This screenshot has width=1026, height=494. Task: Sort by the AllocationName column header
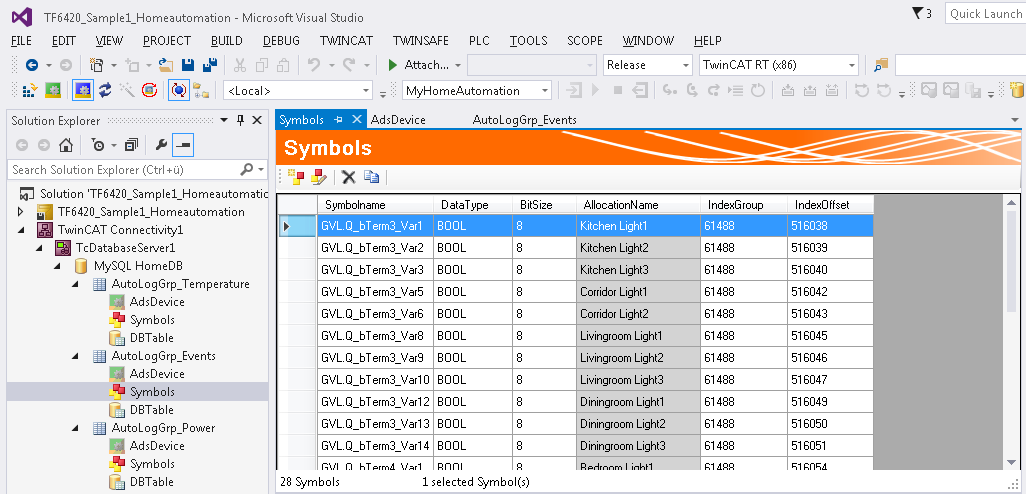[638, 205]
